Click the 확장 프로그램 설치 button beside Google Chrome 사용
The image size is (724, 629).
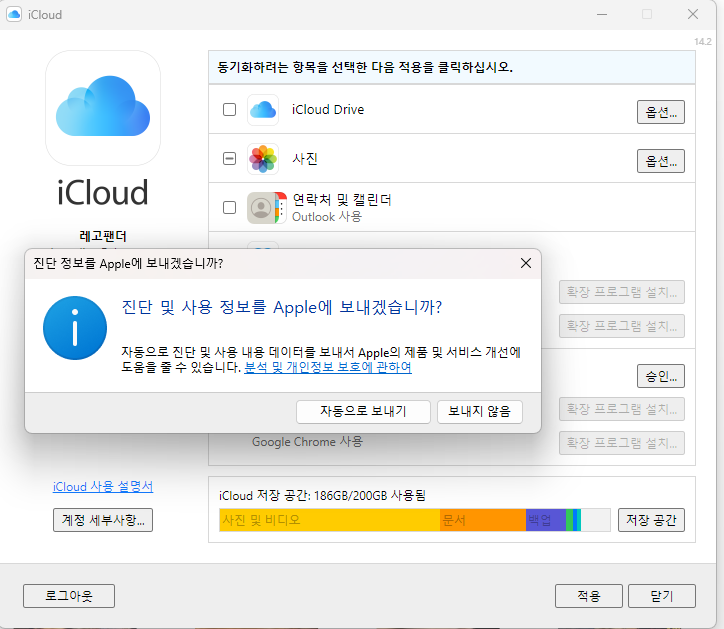621,443
